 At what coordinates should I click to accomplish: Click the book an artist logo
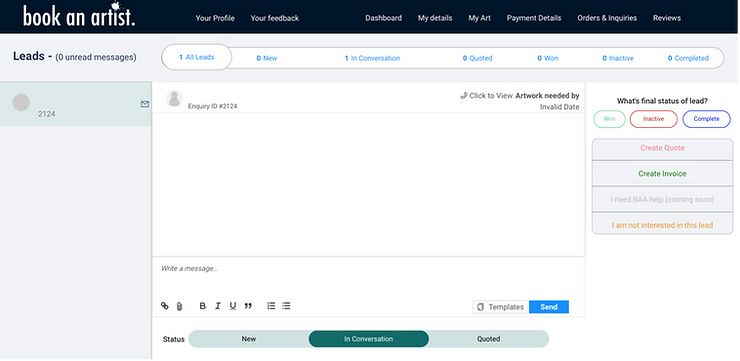(x=79, y=14)
